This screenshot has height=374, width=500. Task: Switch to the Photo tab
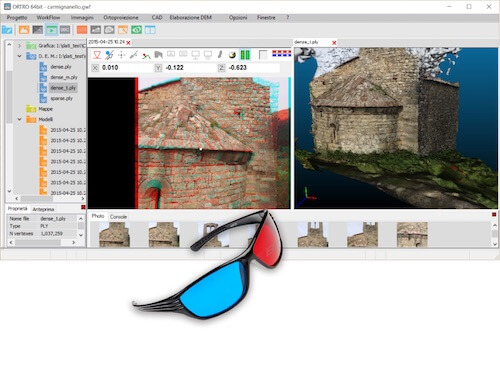[98, 216]
